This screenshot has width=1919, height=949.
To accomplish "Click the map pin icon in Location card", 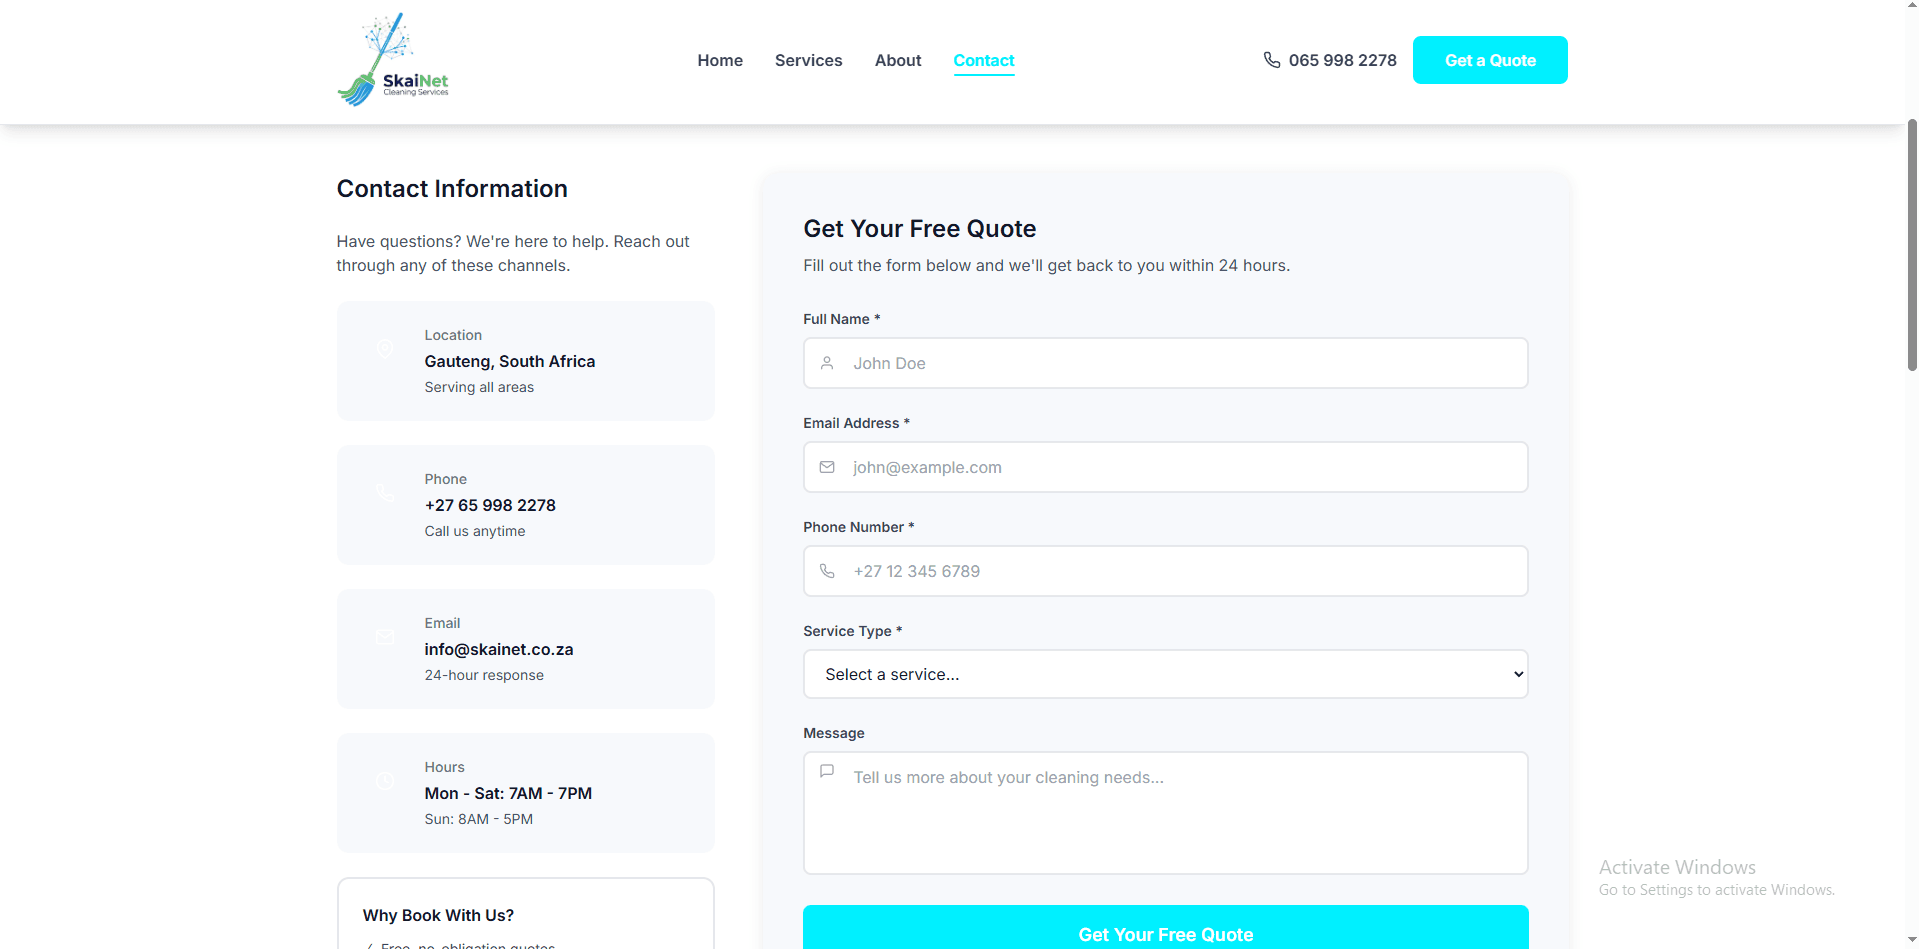I will pos(385,348).
